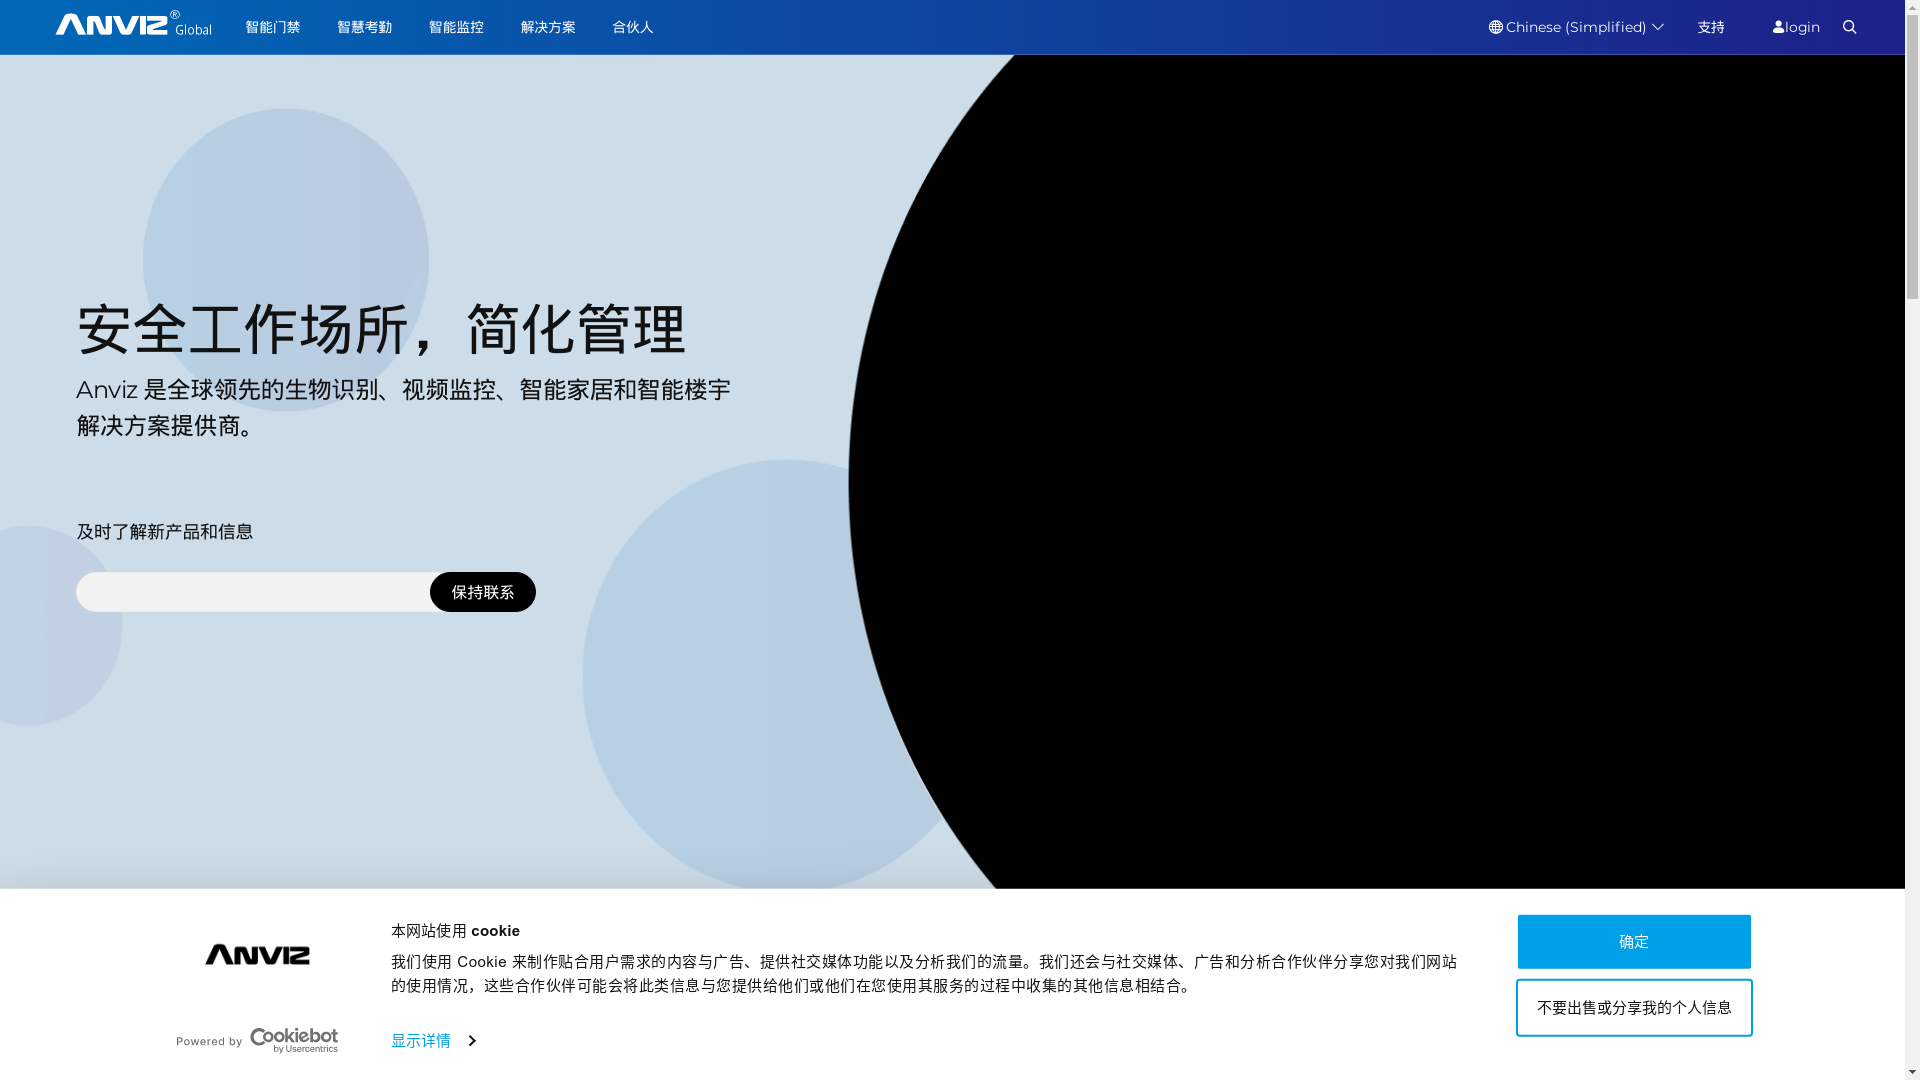Open the 支持 menu
Screen dimensions: 1920x1080
coord(1711,27)
